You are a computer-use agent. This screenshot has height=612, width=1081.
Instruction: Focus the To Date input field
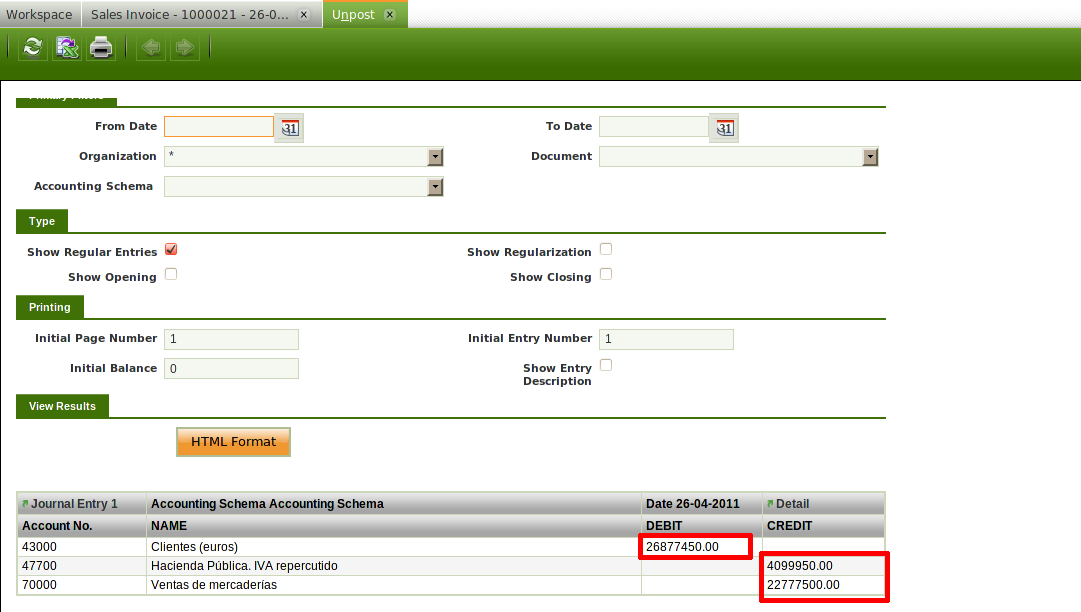click(654, 127)
